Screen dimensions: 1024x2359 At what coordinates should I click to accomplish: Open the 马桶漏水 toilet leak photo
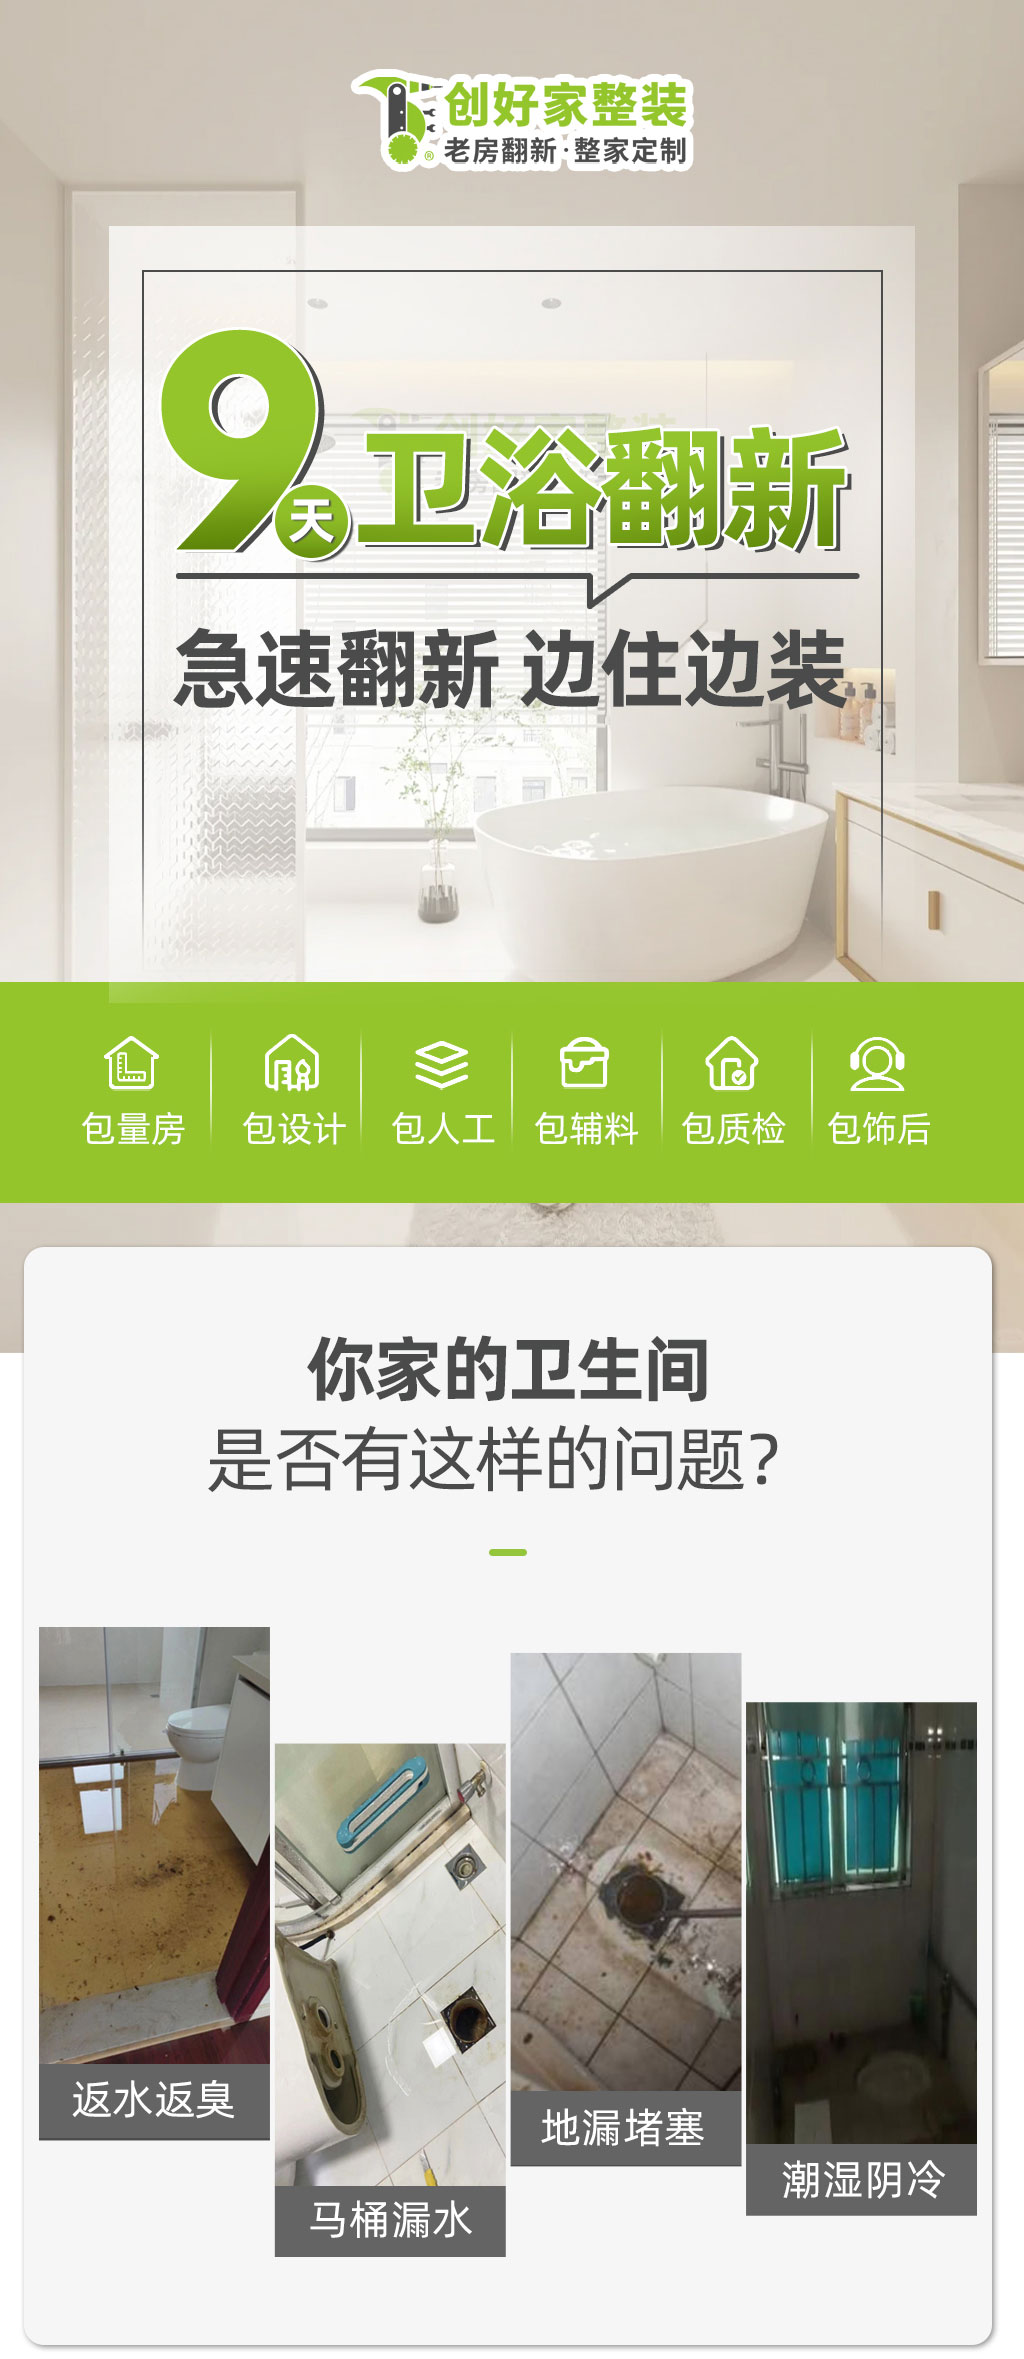point(390,1964)
